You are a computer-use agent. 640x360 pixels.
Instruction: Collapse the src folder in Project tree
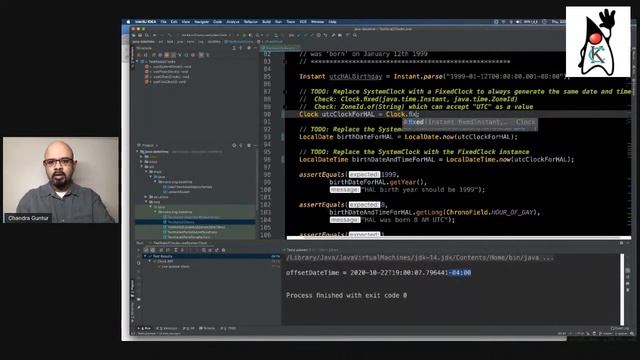(x=142, y=167)
